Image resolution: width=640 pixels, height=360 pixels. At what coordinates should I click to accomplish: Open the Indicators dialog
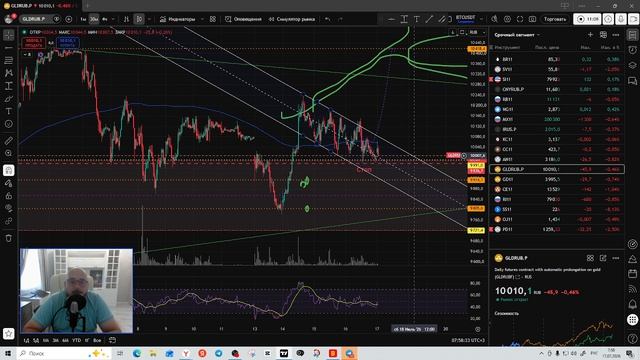pyautogui.click(x=178, y=19)
